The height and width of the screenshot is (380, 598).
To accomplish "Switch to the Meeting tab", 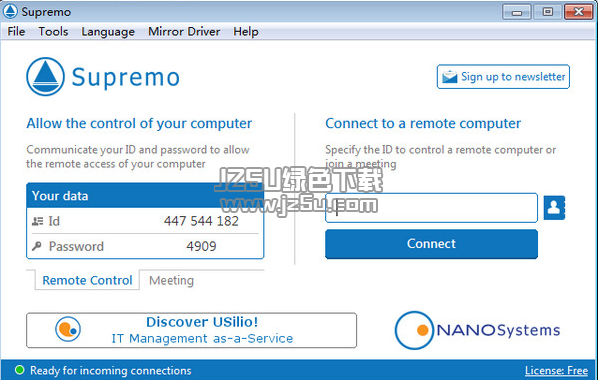I will (x=171, y=280).
